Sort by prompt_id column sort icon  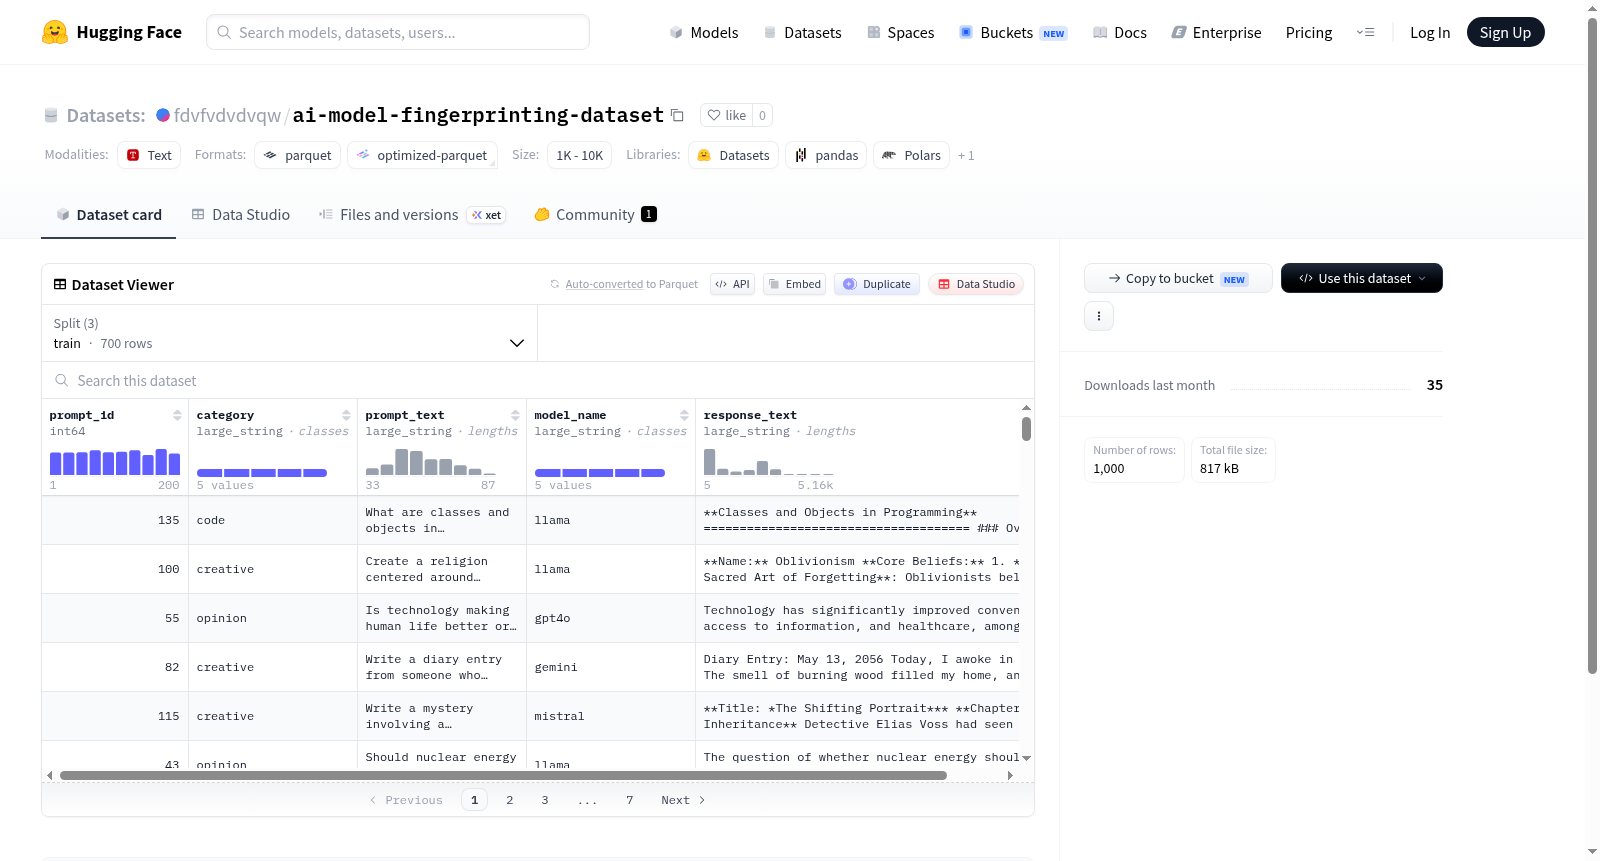(x=177, y=415)
